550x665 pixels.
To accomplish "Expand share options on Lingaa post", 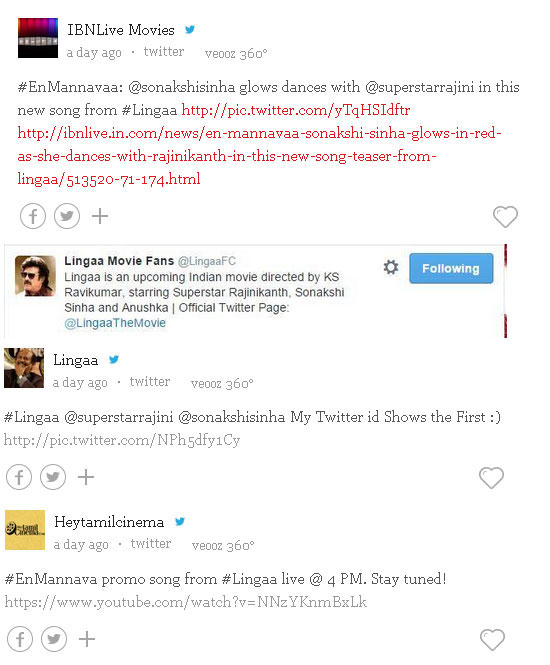I will [x=86, y=477].
